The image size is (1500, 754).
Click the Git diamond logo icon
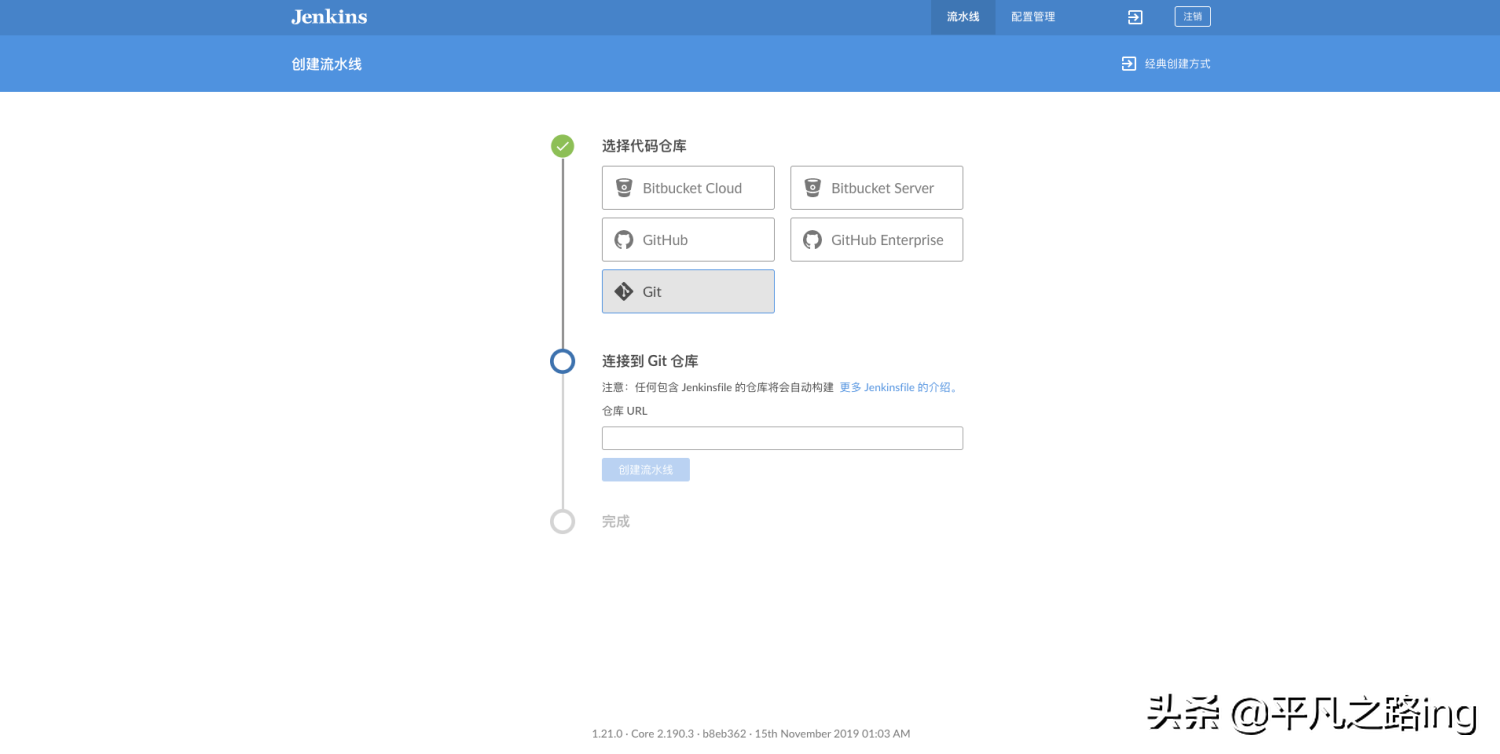coord(624,292)
